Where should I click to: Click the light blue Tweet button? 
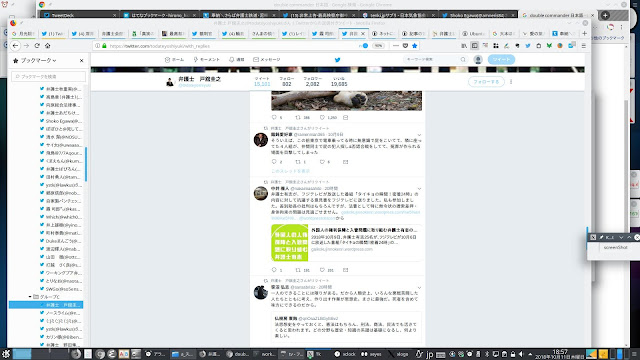click(x=501, y=60)
